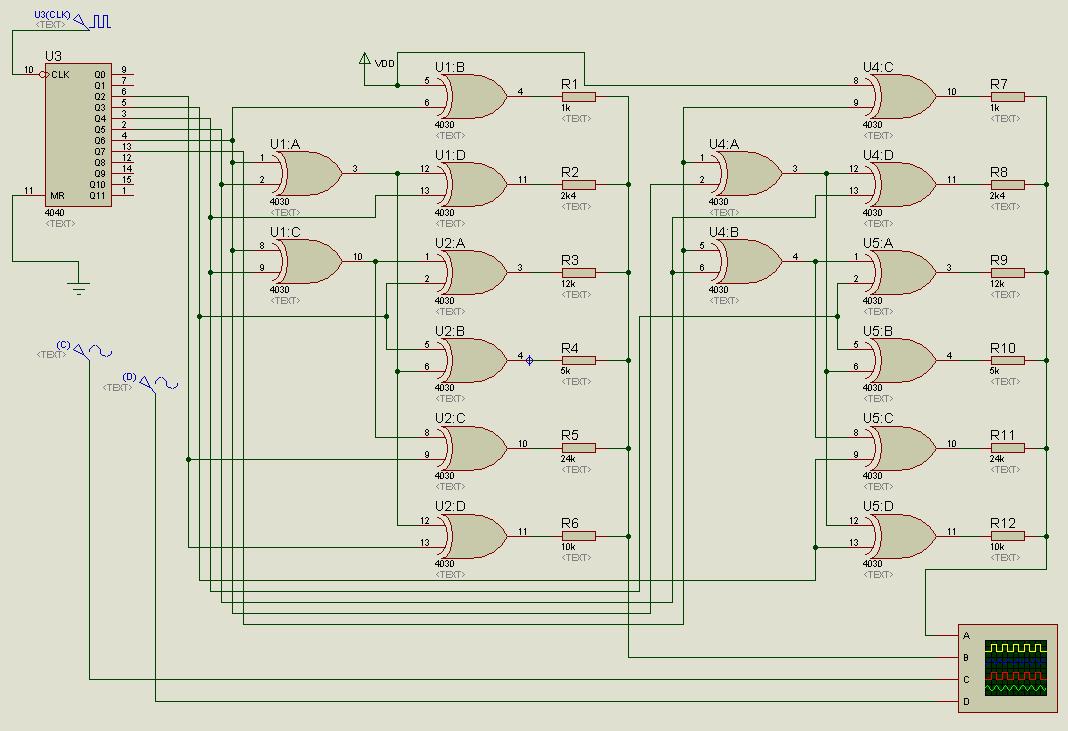1068x731 pixels.
Task: Click oscilloscope channel A terminal
Action: pyautogui.click(x=966, y=636)
